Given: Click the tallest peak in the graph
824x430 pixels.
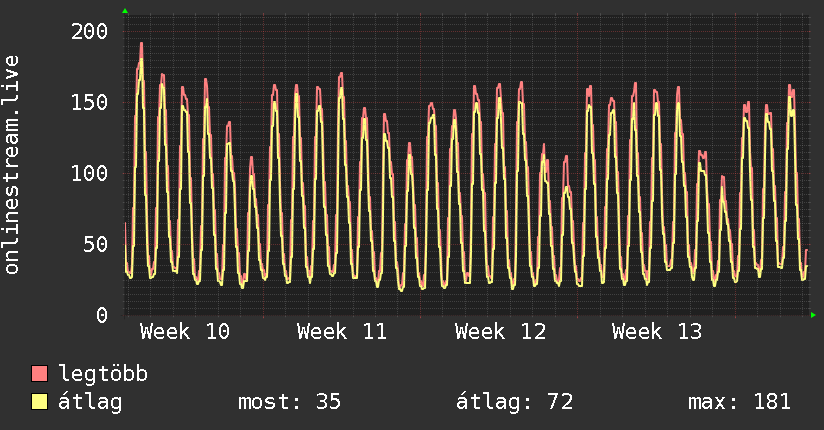Looking at the screenshot, I should 141,44.
